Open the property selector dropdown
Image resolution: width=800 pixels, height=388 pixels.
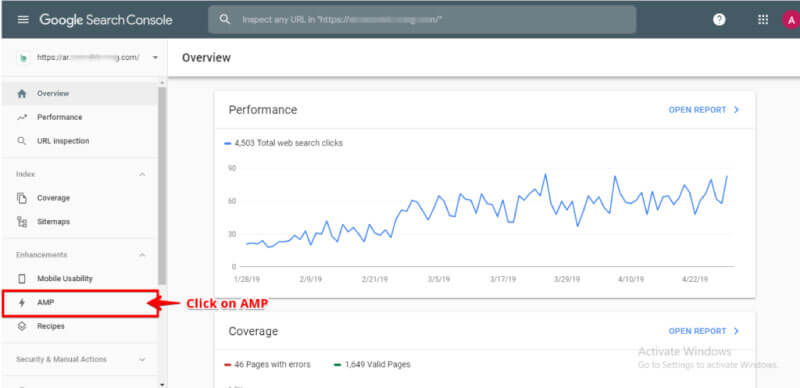(x=155, y=58)
